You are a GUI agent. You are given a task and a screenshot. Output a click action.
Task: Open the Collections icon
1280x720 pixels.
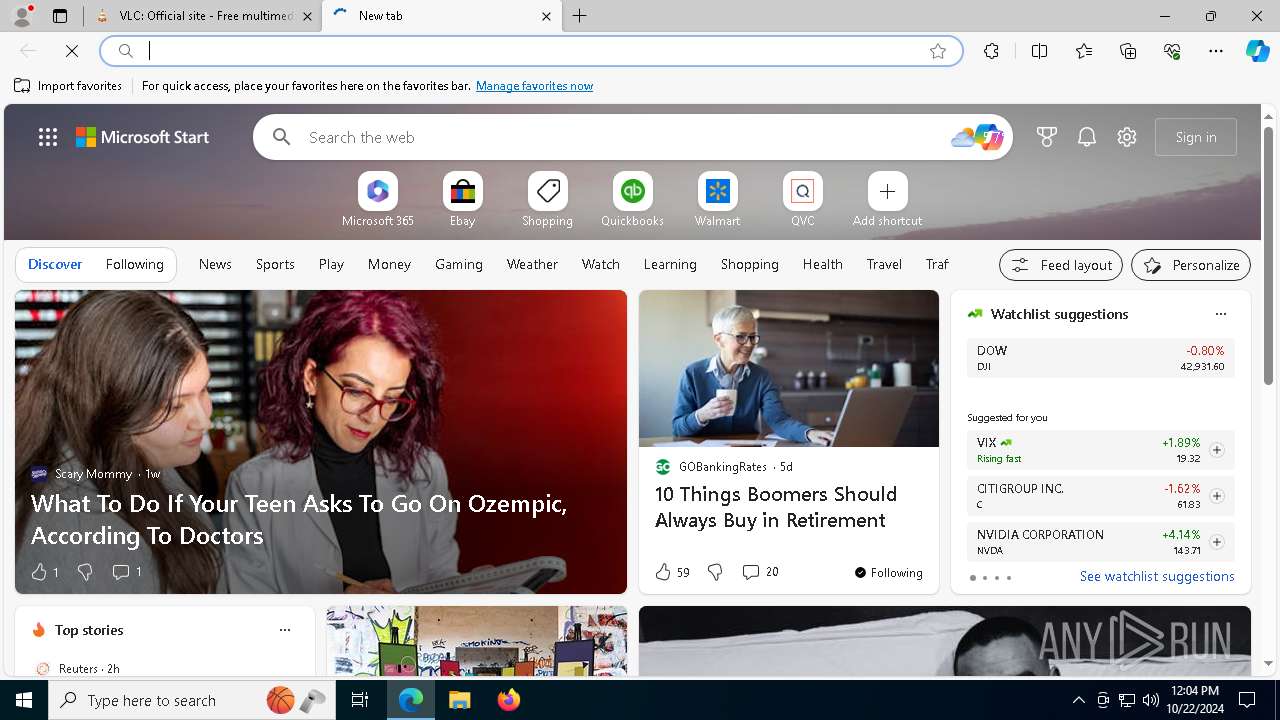pyautogui.click(x=1128, y=51)
